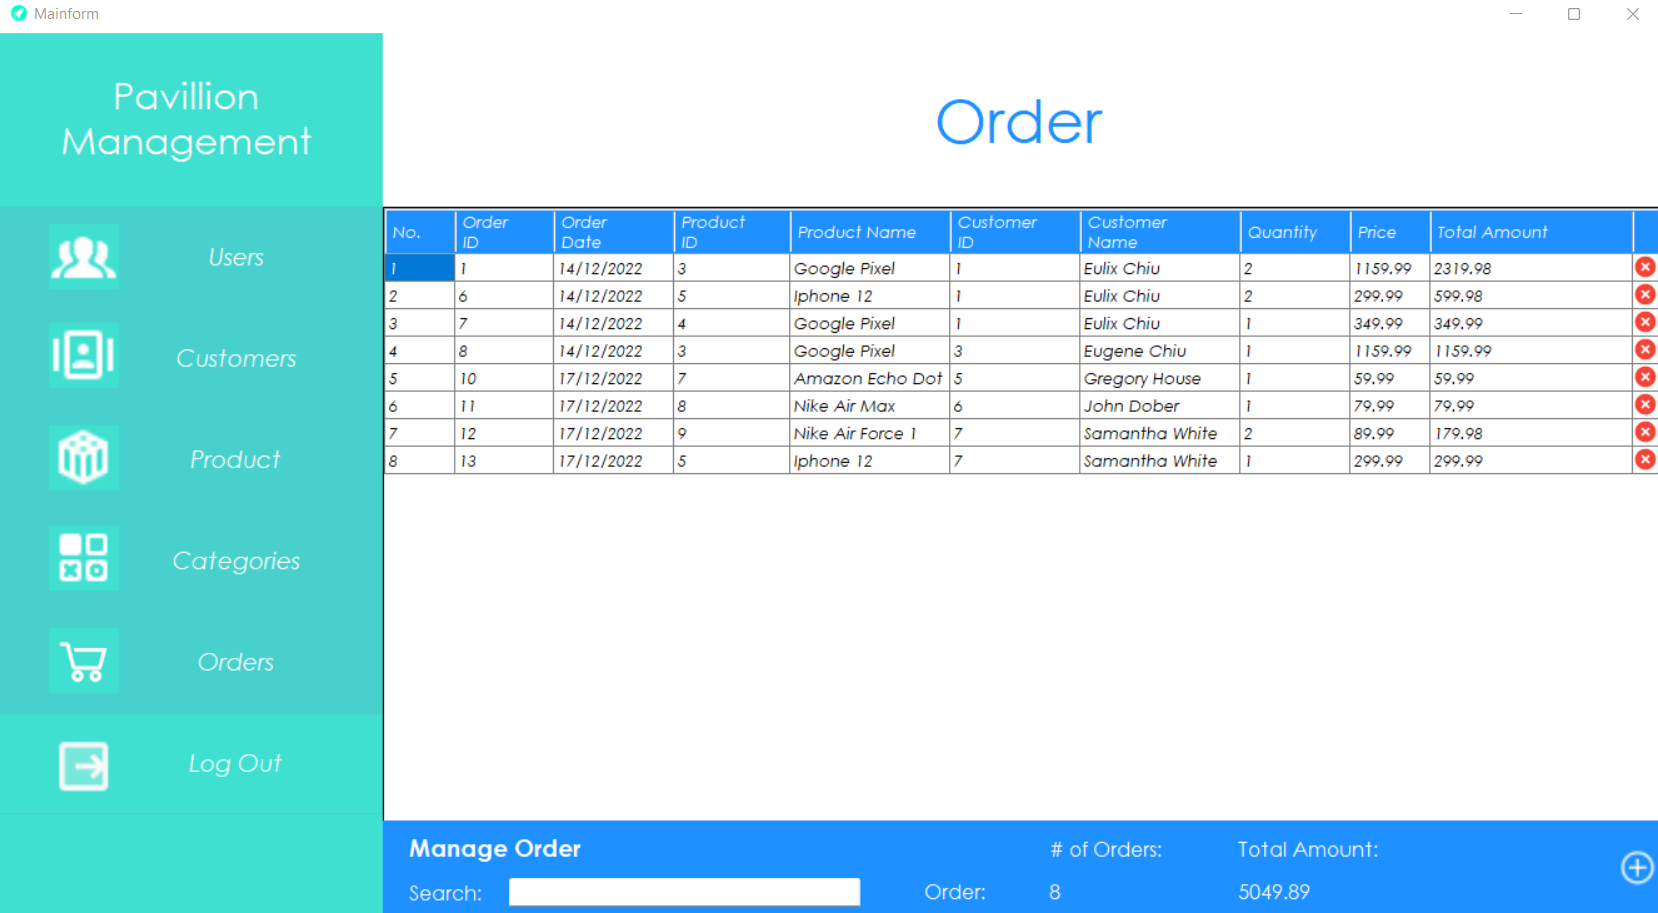Viewport: 1658px width, 913px height.
Task: Click the Total Amount column header
Action: coord(1494,231)
